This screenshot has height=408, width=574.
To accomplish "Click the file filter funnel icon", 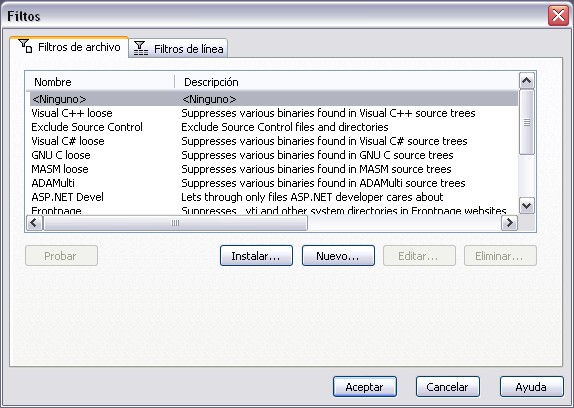I will pyautogui.click(x=25, y=46).
